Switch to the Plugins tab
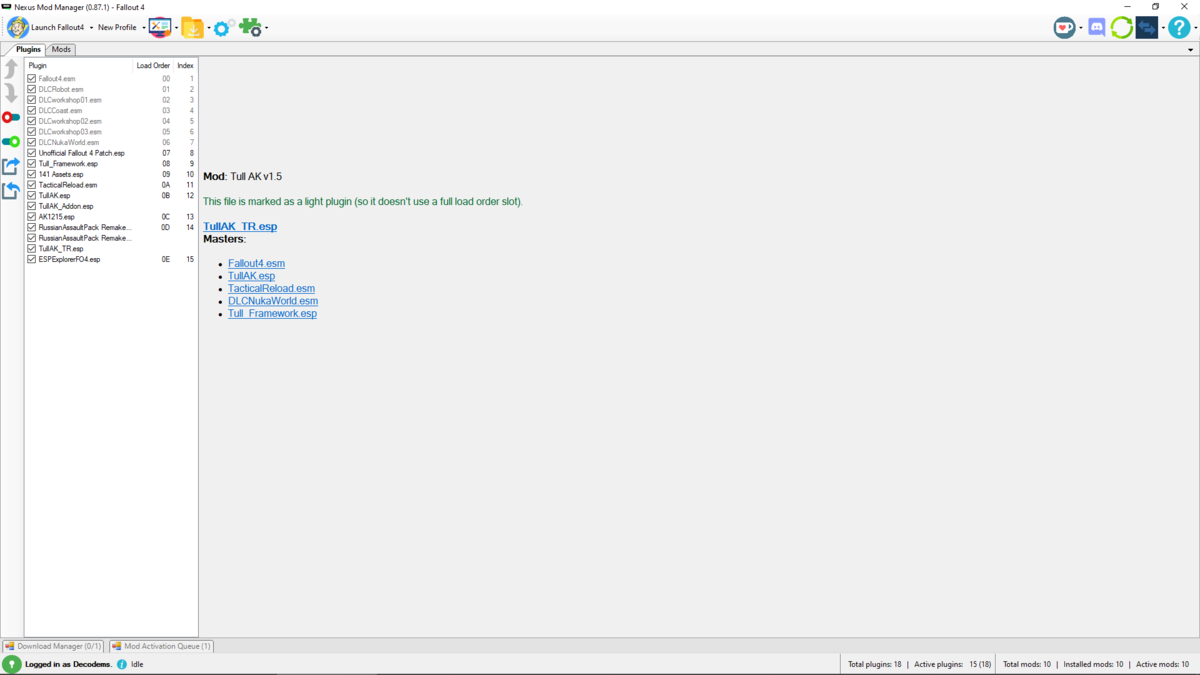The image size is (1200, 675). [28, 49]
